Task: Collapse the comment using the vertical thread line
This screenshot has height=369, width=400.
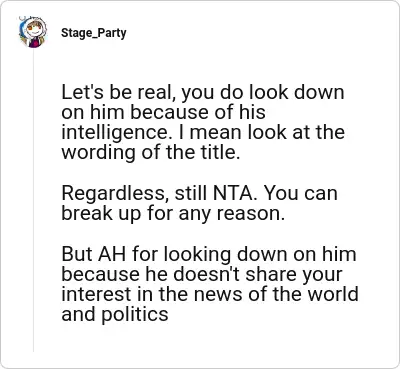Action: (33, 200)
